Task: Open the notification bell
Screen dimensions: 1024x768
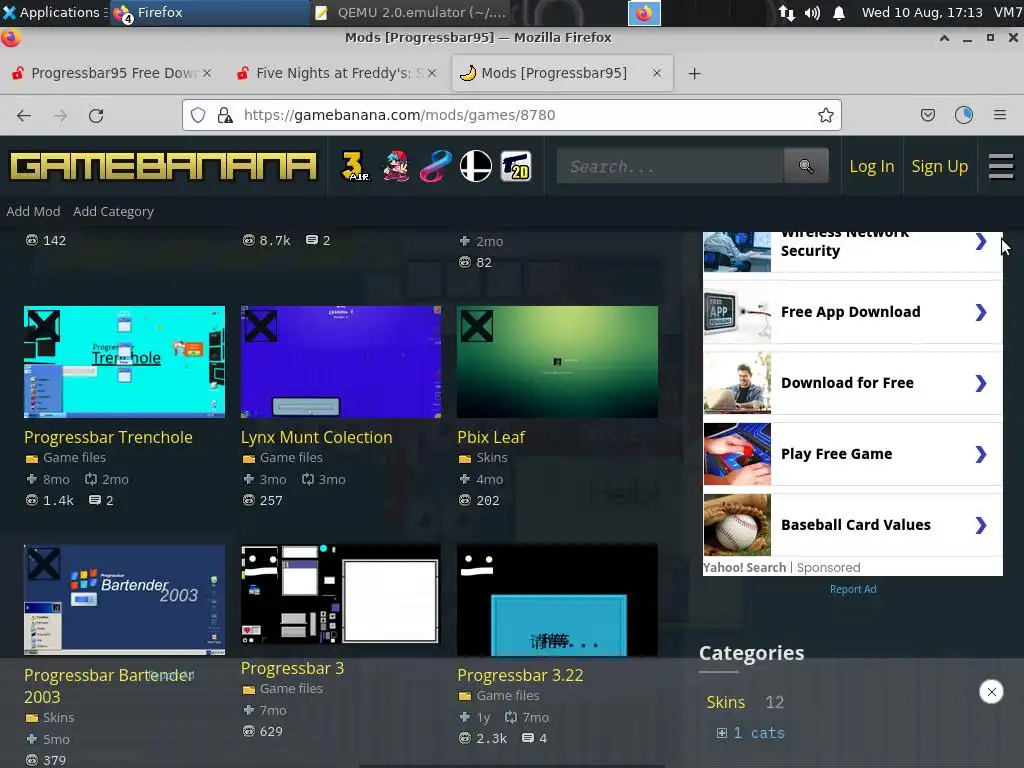Action: click(839, 13)
